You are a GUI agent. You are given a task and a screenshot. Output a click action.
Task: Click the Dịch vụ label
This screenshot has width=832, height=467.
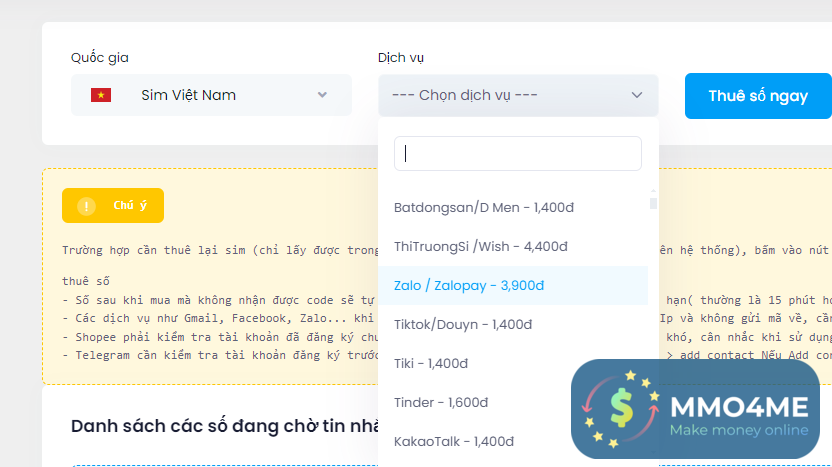click(401, 58)
